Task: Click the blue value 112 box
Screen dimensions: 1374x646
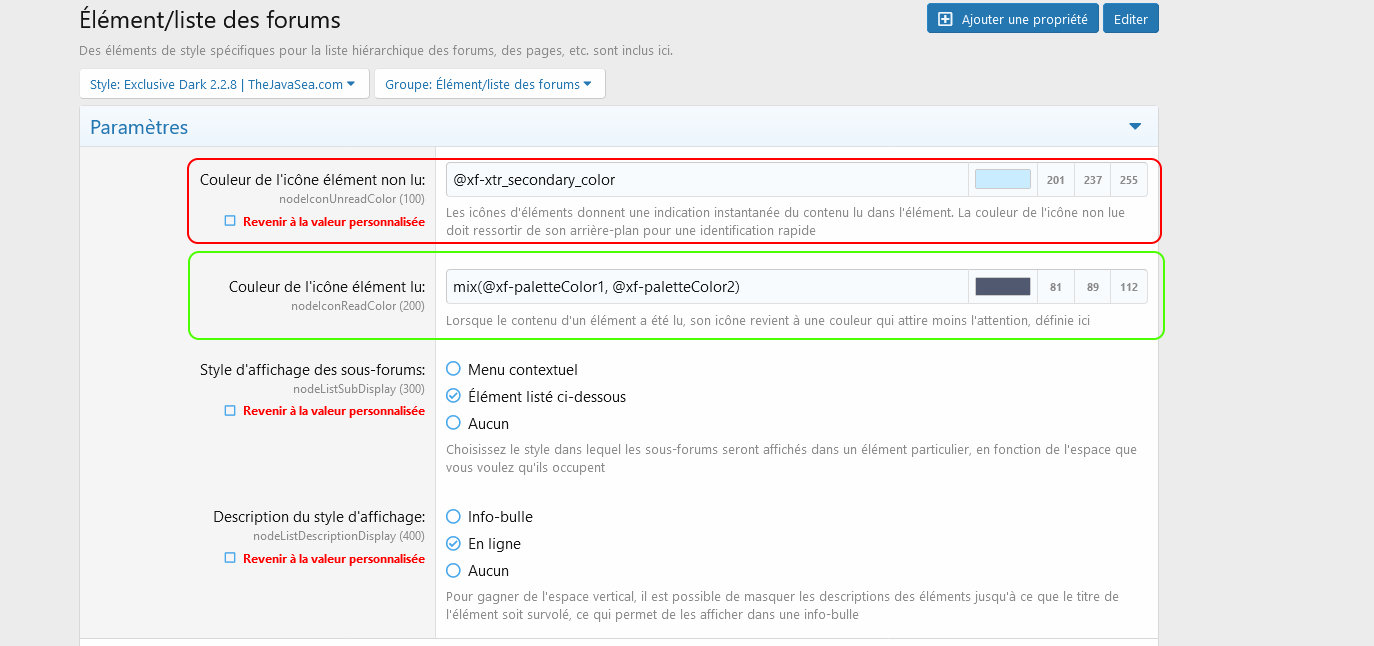Action: pos(1129,287)
